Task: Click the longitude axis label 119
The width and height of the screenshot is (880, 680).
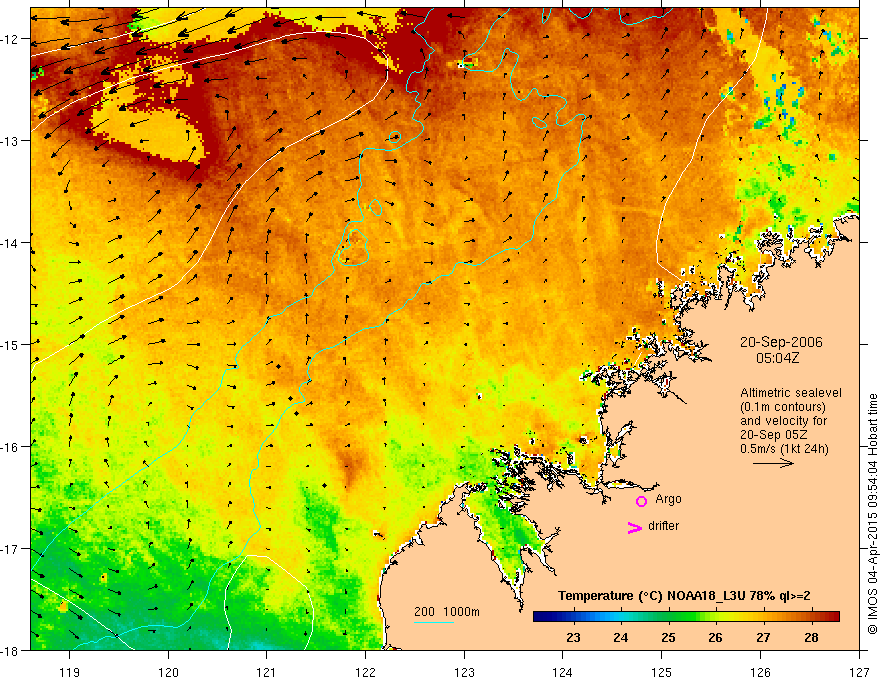Action: (70, 672)
